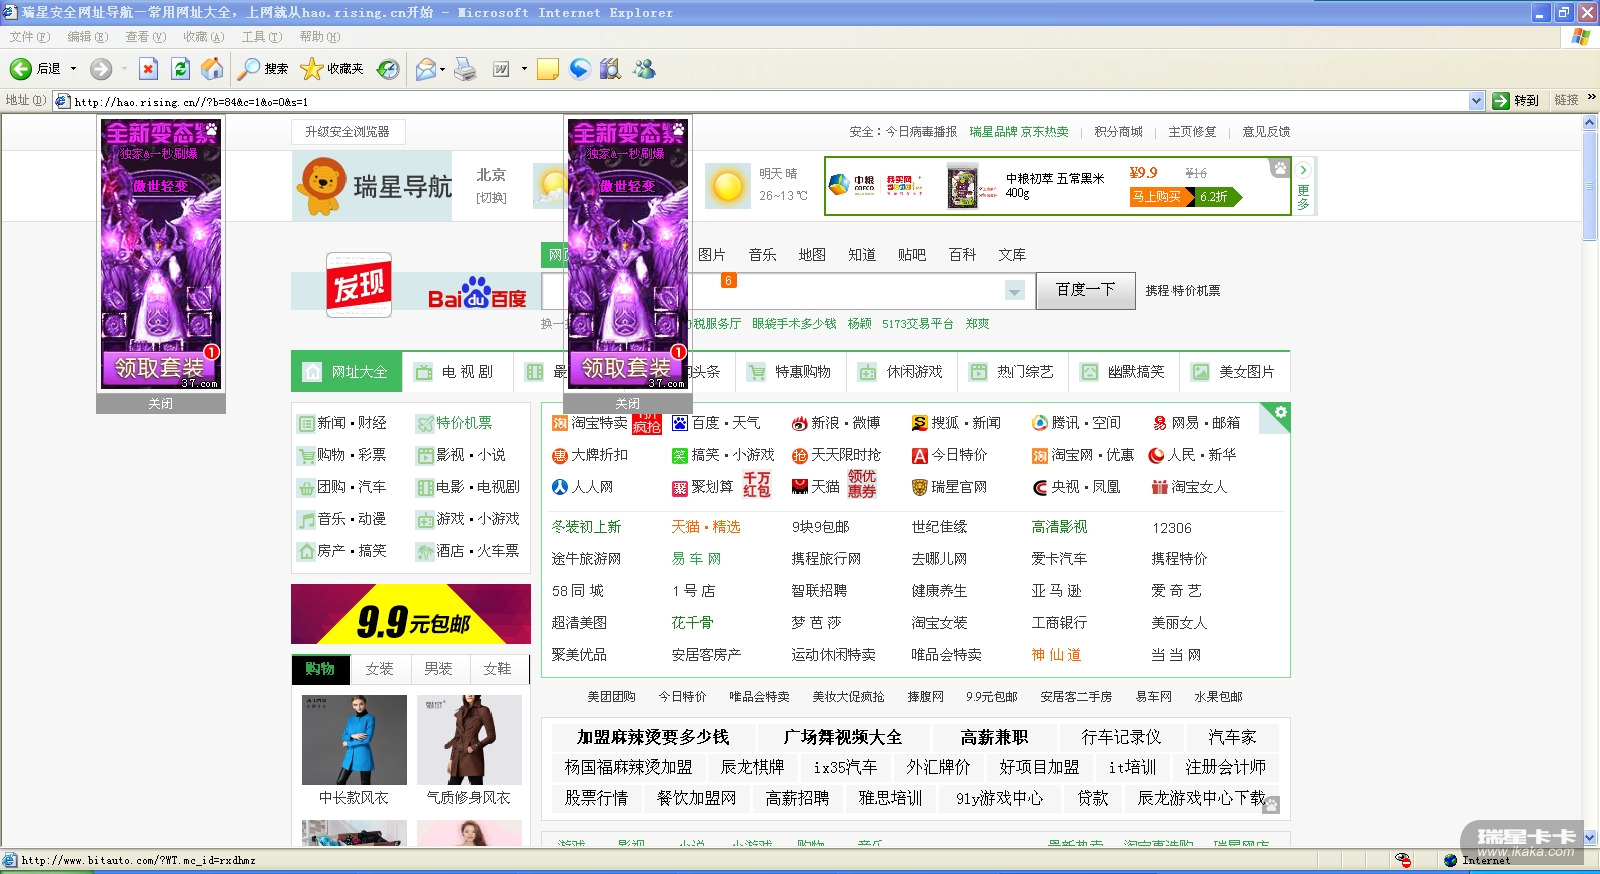Screen dimensions: 1600x874
Task: Refresh the page via toolbar icon
Action: pyautogui.click(x=180, y=69)
